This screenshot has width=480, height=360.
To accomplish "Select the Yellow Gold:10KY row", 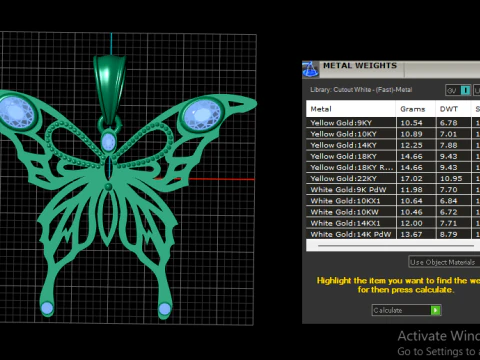I will [393, 134].
